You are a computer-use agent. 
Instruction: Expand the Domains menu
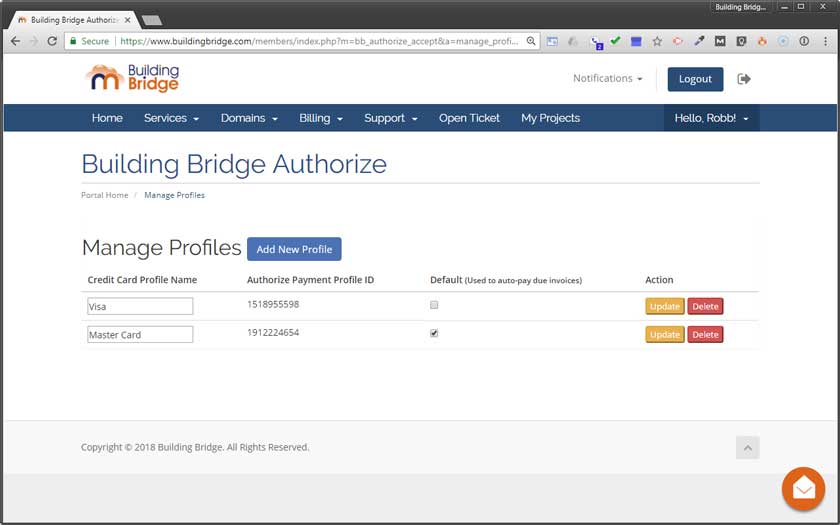coord(249,118)
